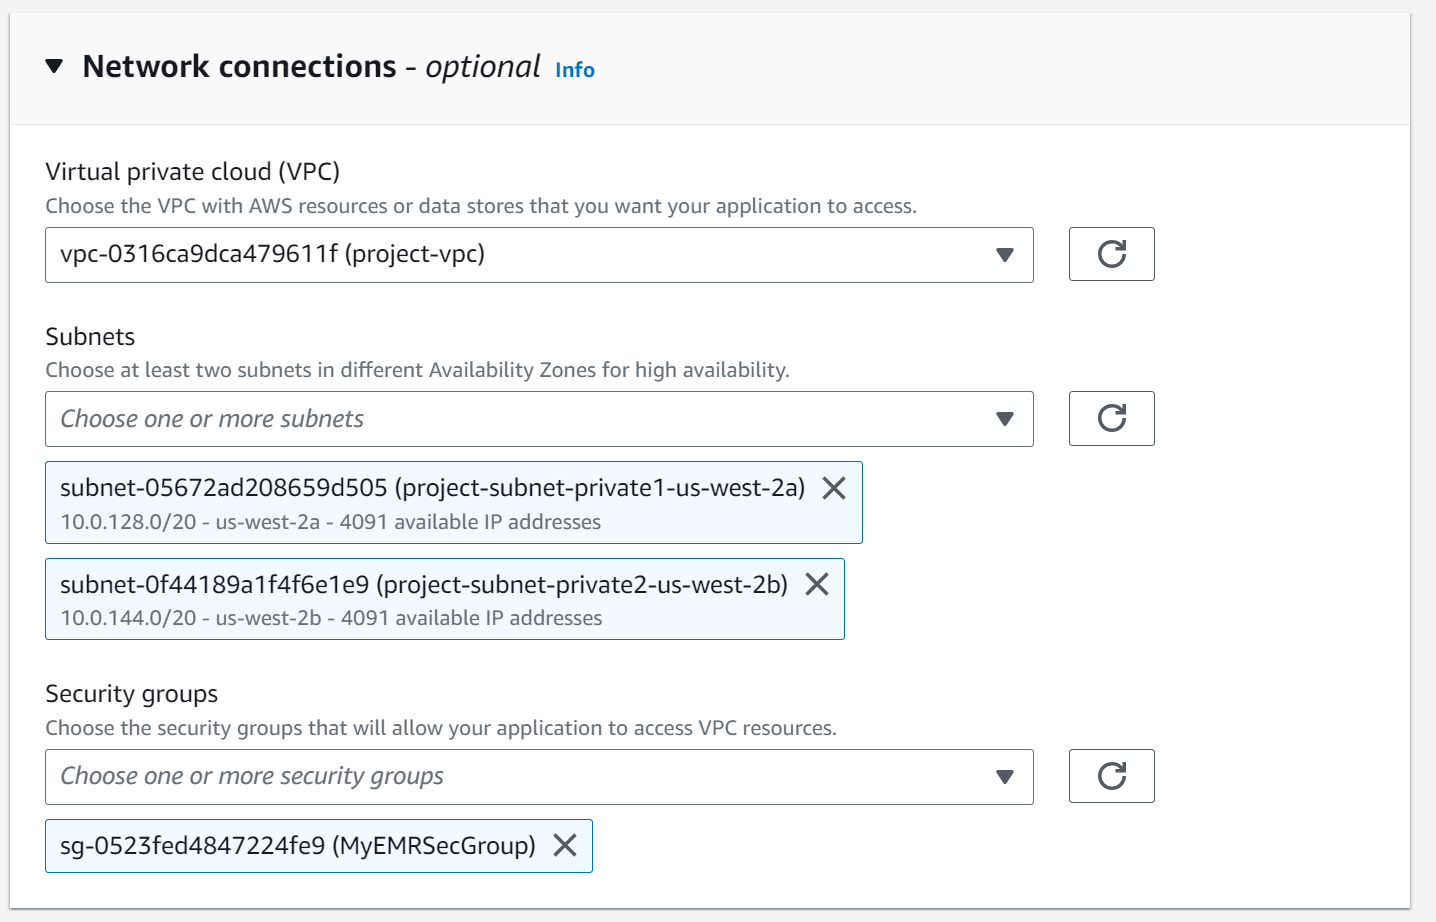Click the 'Choose one or more subnets' placeholder
The width and height of the screenshot is (1436, 922).
(212, 419)
